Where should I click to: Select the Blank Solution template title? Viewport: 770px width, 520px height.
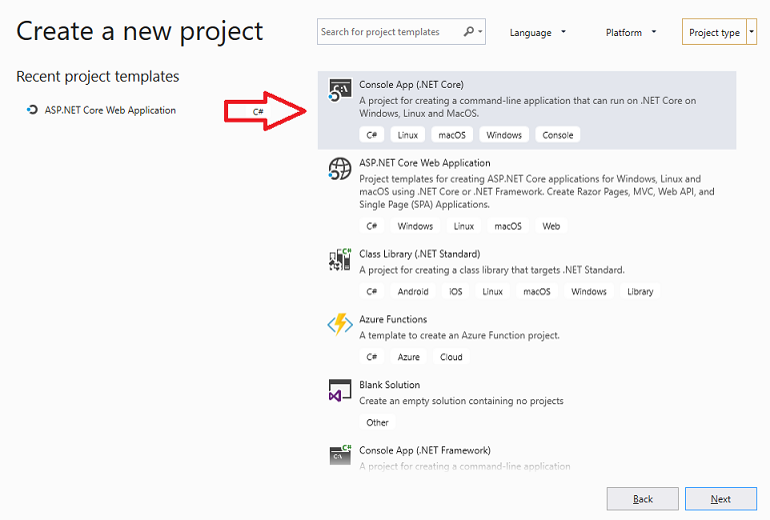tap(389, 384)
